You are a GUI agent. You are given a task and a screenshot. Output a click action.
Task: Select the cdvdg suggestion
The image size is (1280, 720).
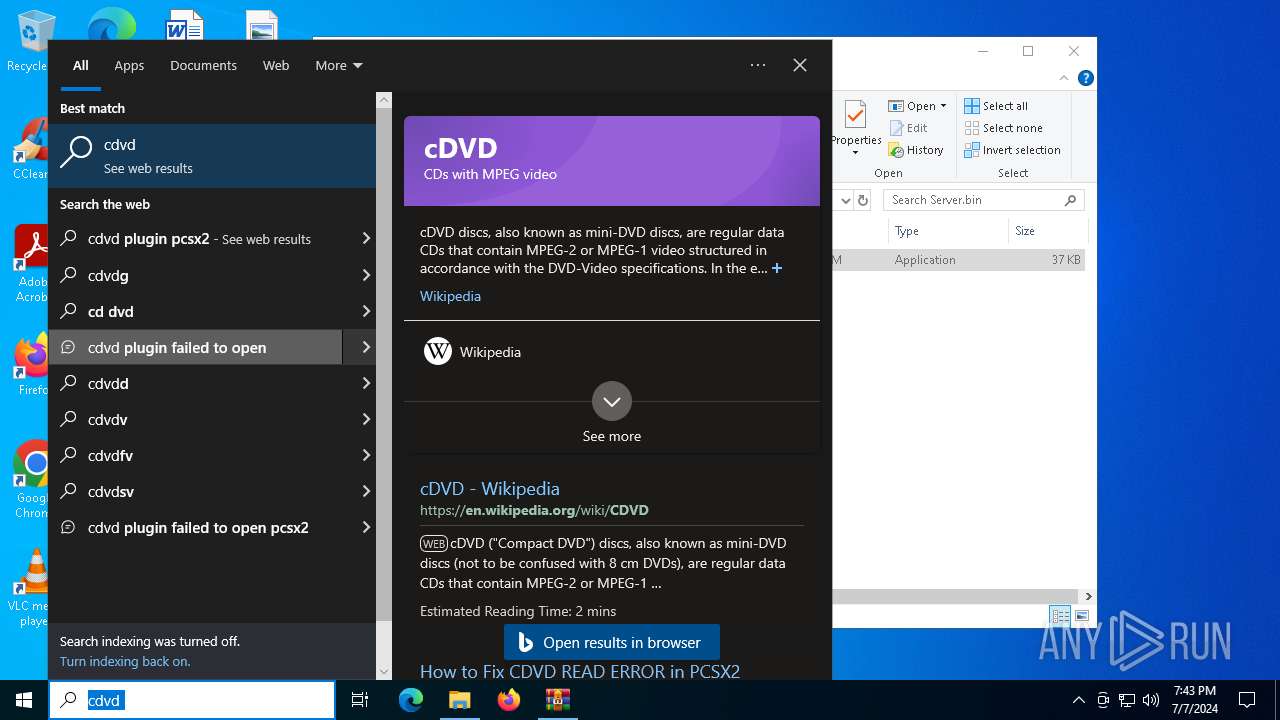coord(196,275)
